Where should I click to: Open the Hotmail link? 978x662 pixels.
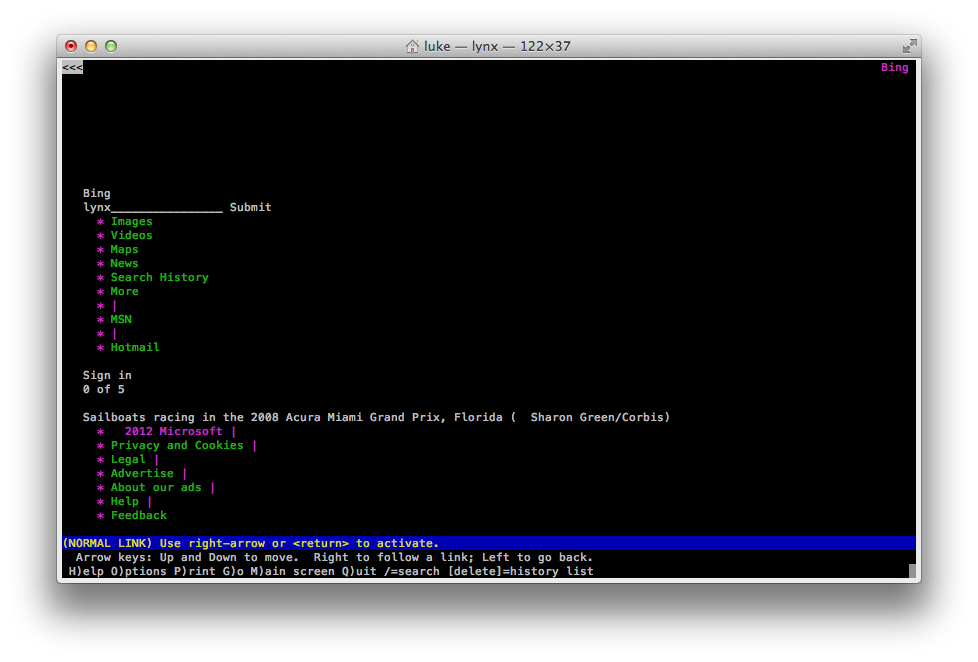(135, 348)
